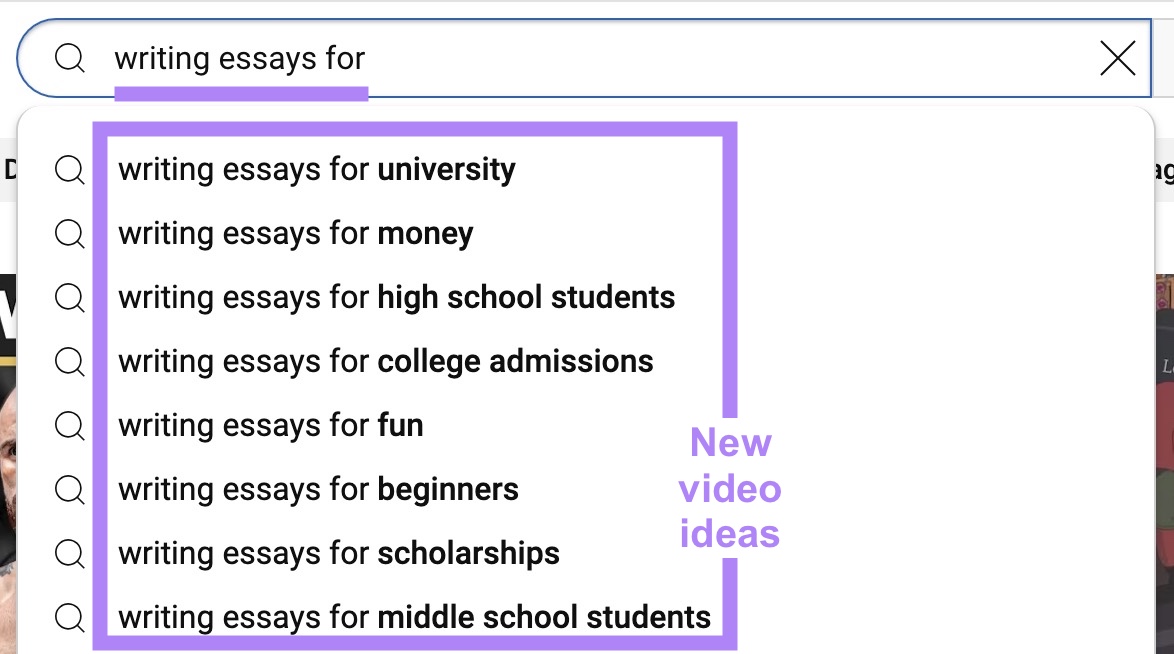Click the search icon beside "writing essays for beginners"

click(69, 489)
